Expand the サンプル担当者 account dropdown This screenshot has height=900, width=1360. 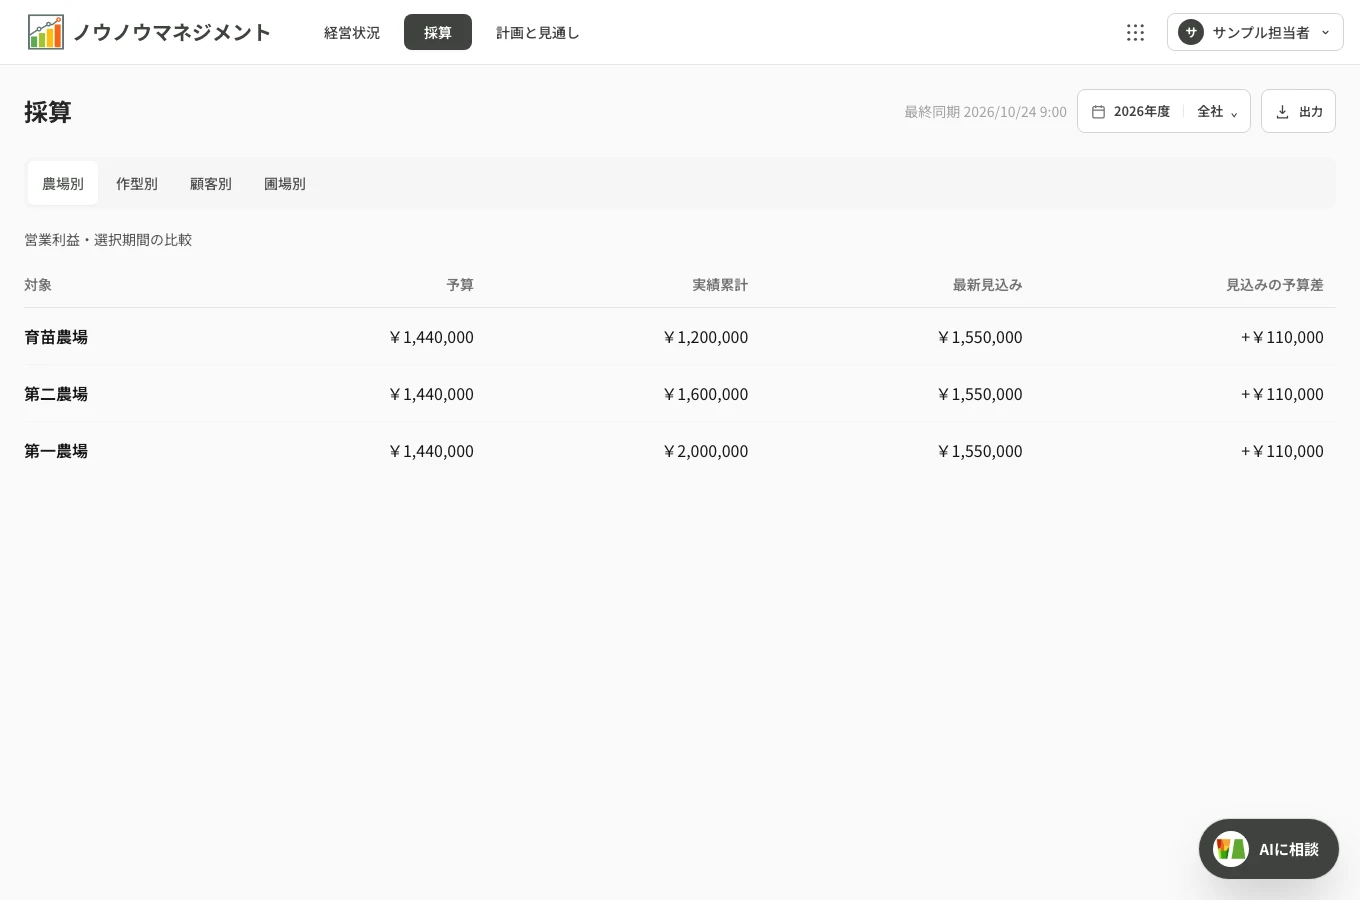1255,32
